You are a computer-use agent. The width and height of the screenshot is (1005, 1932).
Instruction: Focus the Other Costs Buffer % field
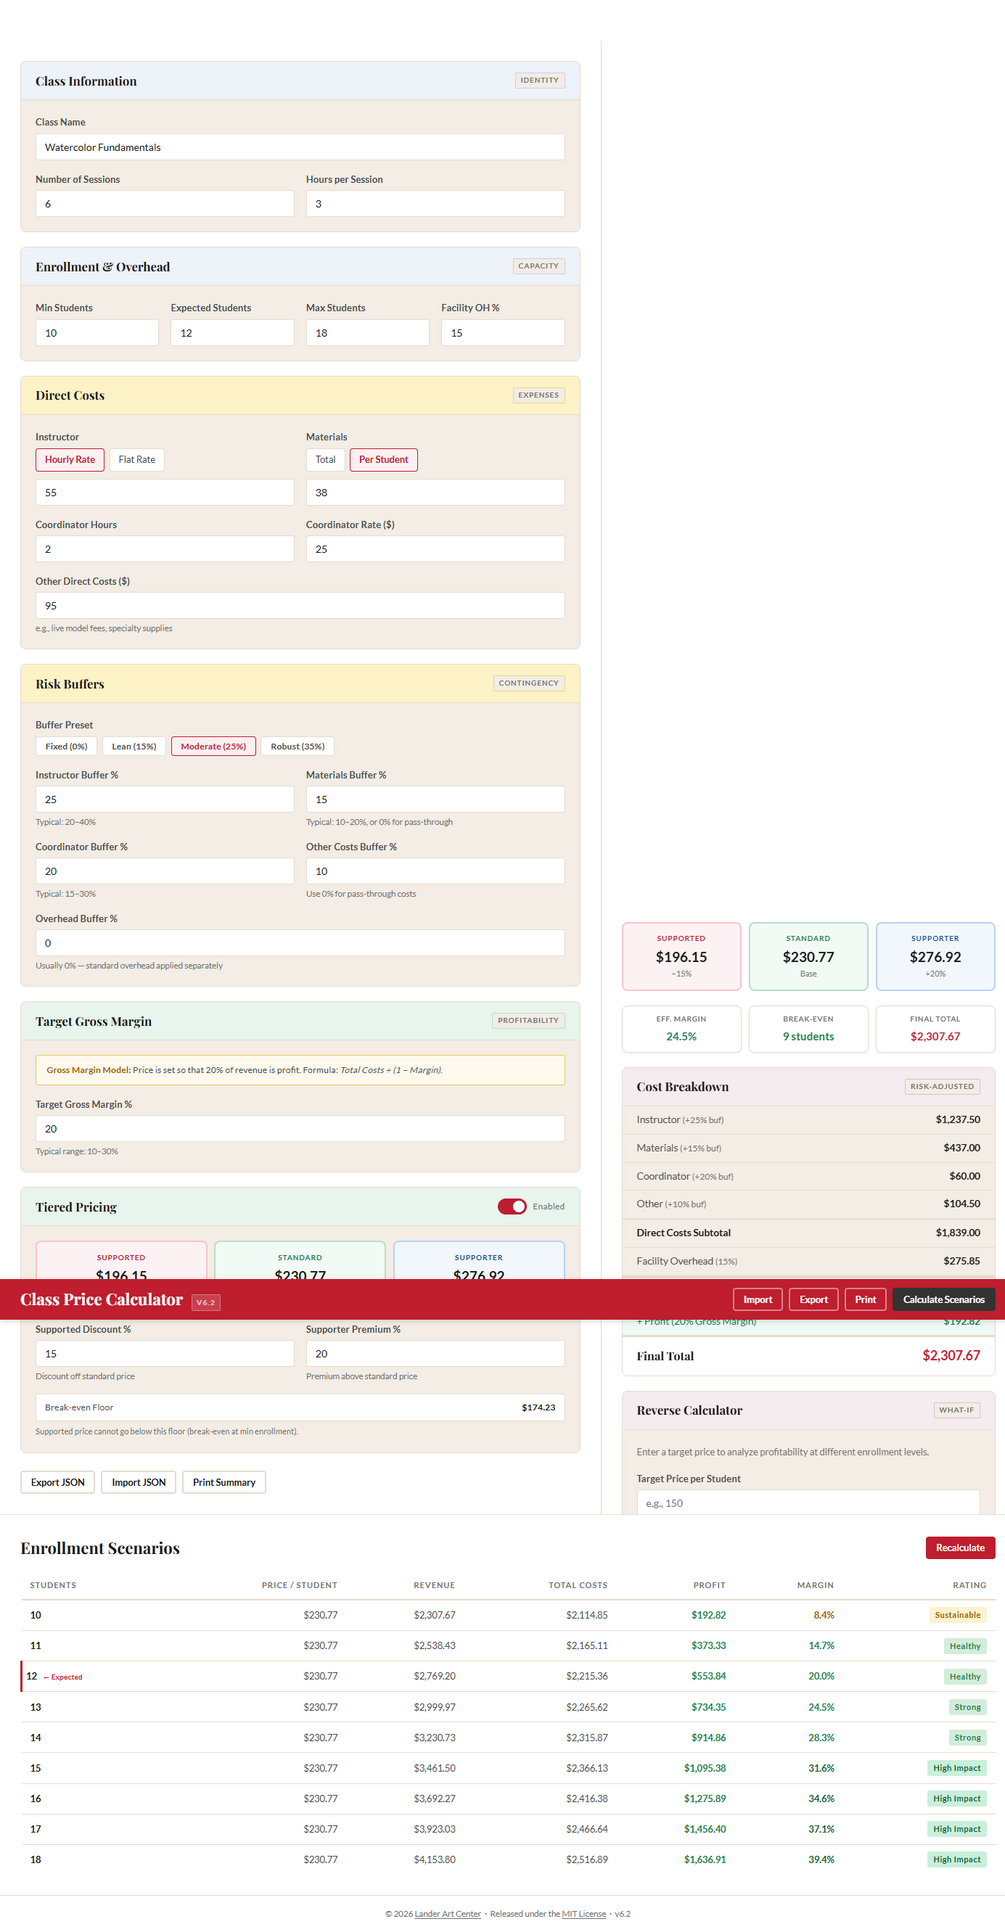[x=435, y=871]
